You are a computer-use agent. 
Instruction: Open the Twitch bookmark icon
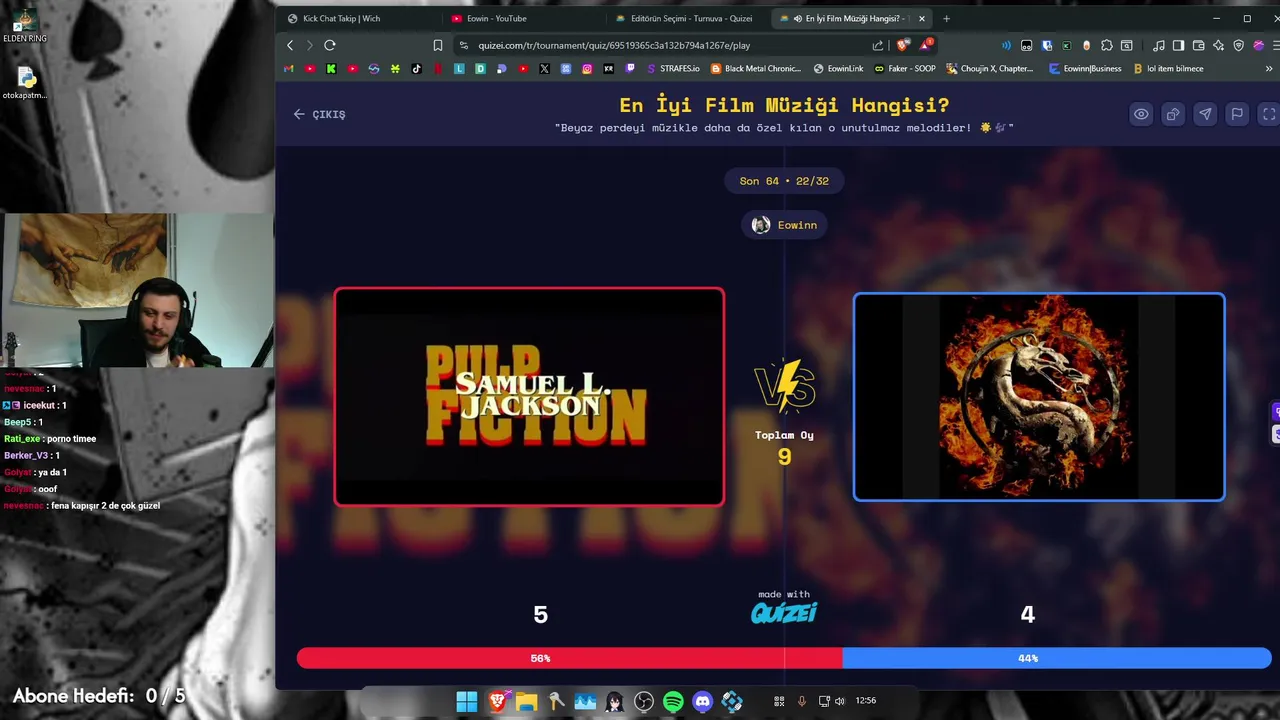[630, 69]
